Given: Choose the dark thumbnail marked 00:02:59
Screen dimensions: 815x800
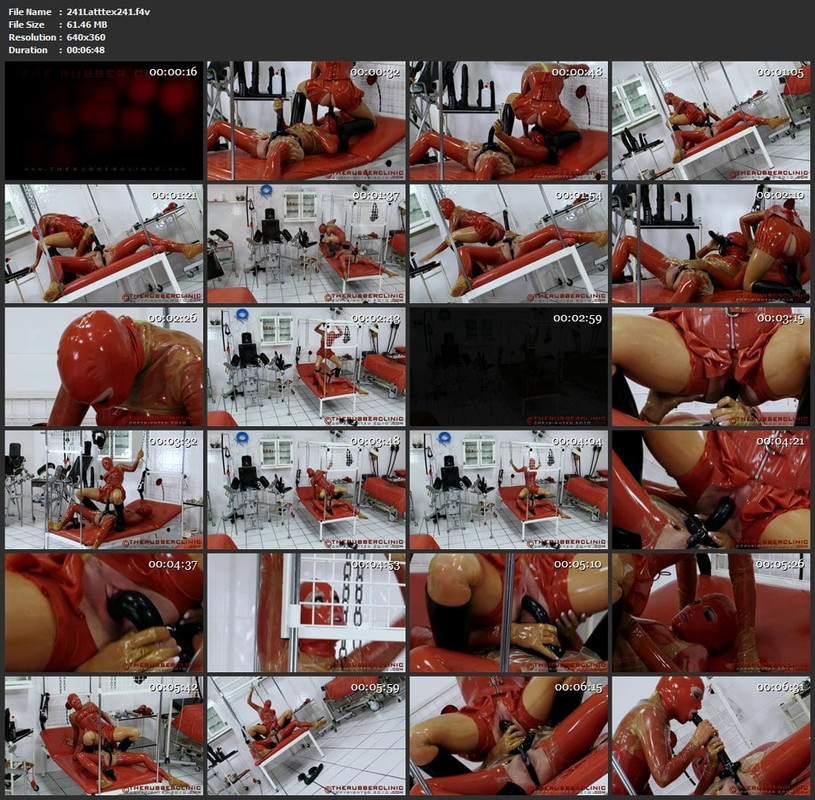Looking at the screenshot, I should pos(509,367).
